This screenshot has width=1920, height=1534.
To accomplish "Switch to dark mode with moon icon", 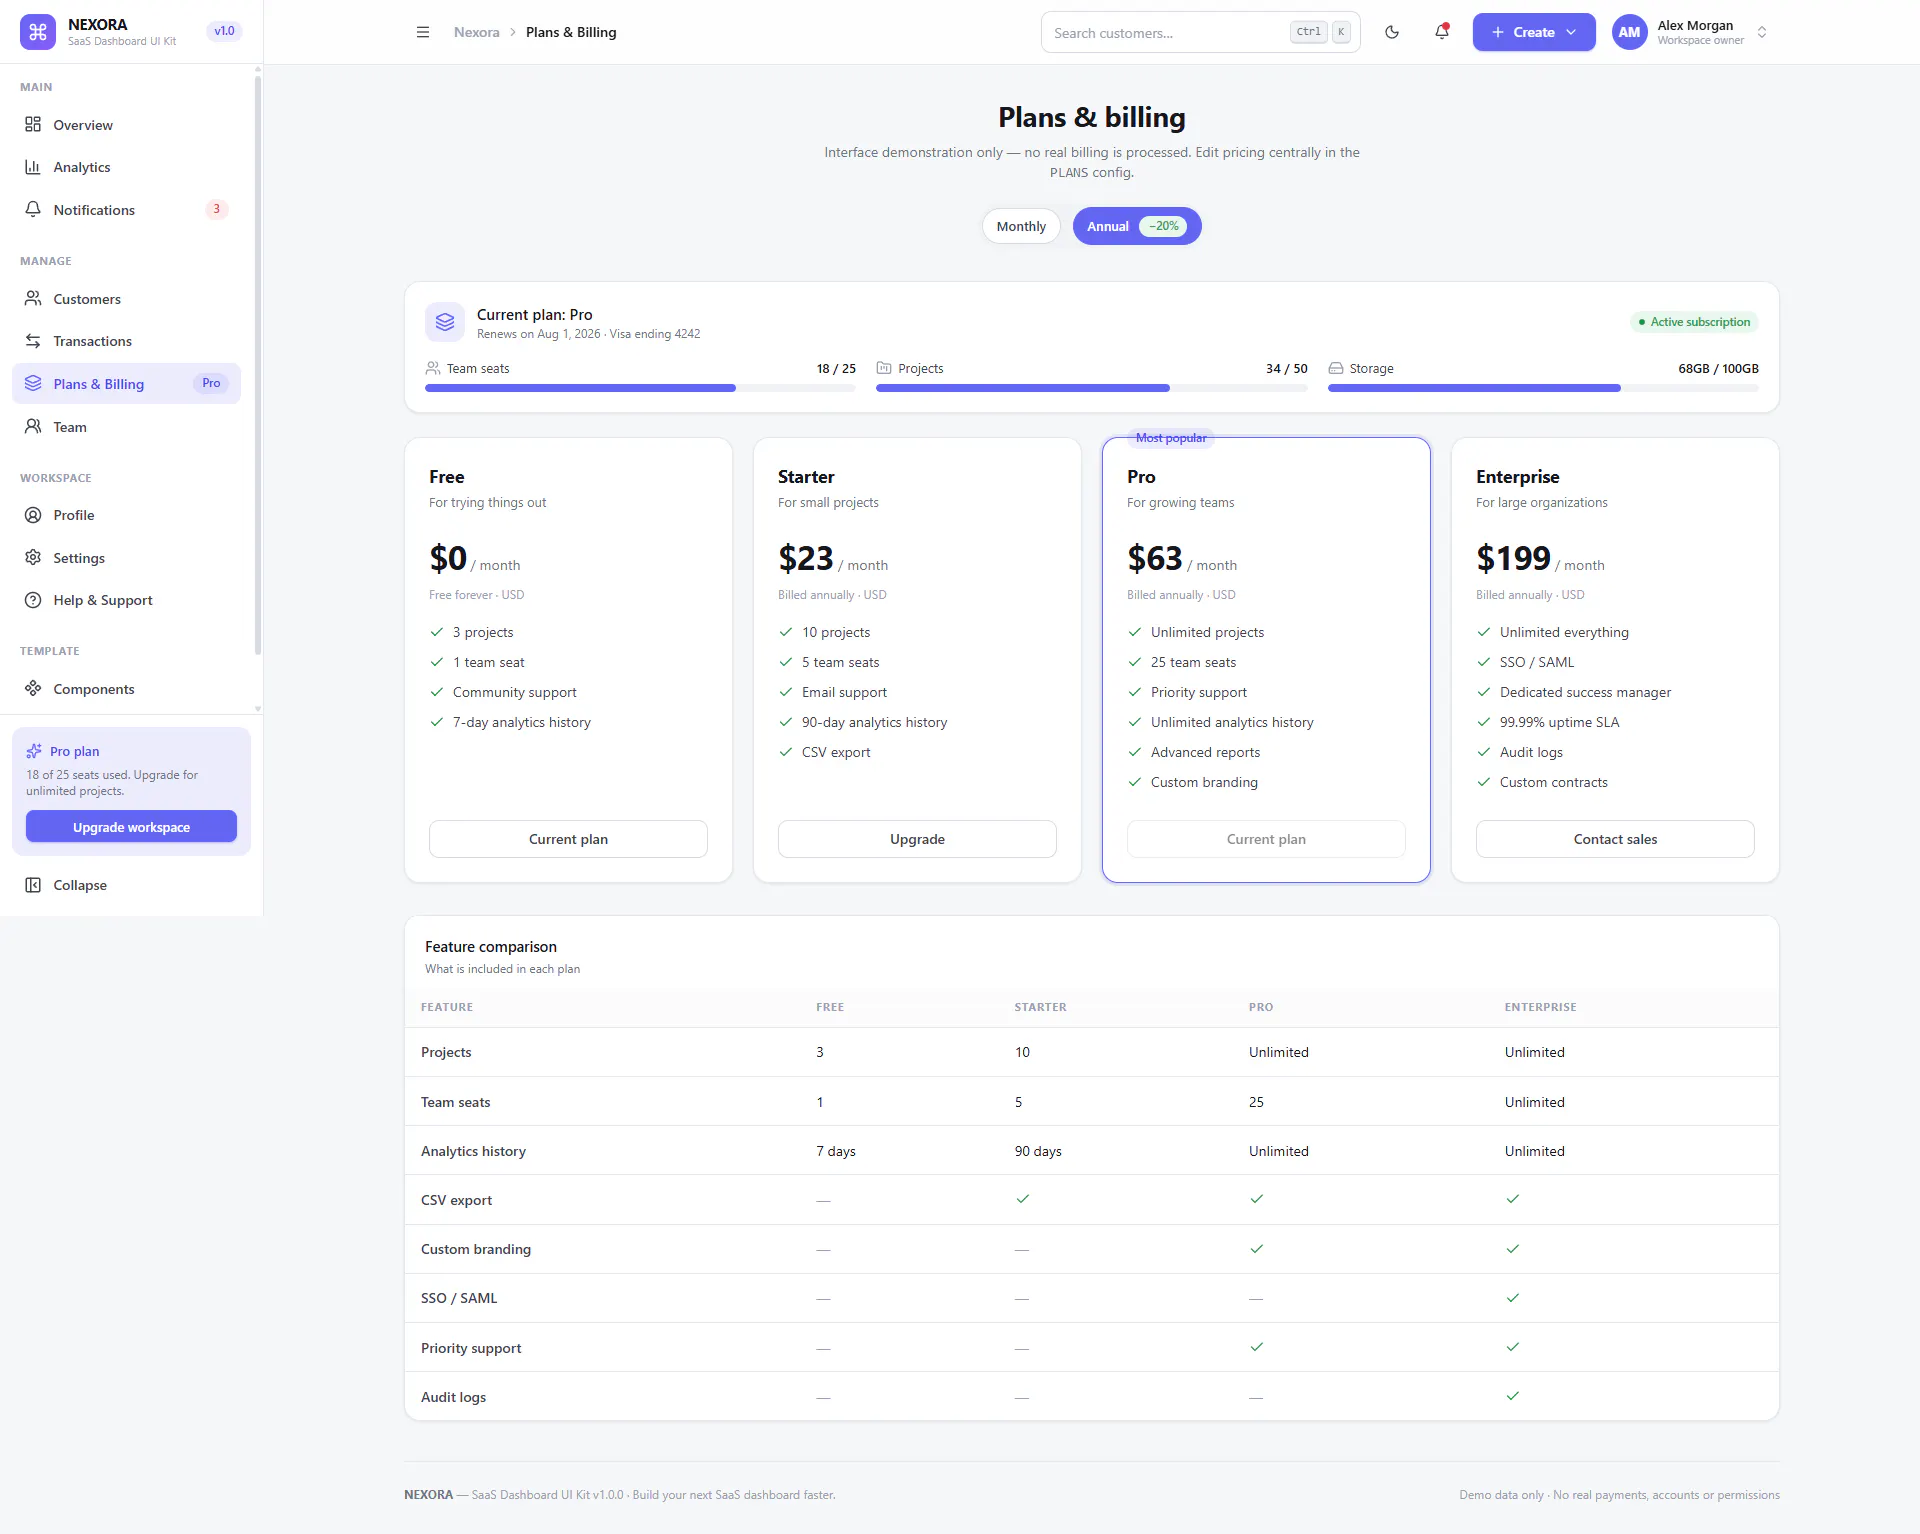I will (1392, 32).
